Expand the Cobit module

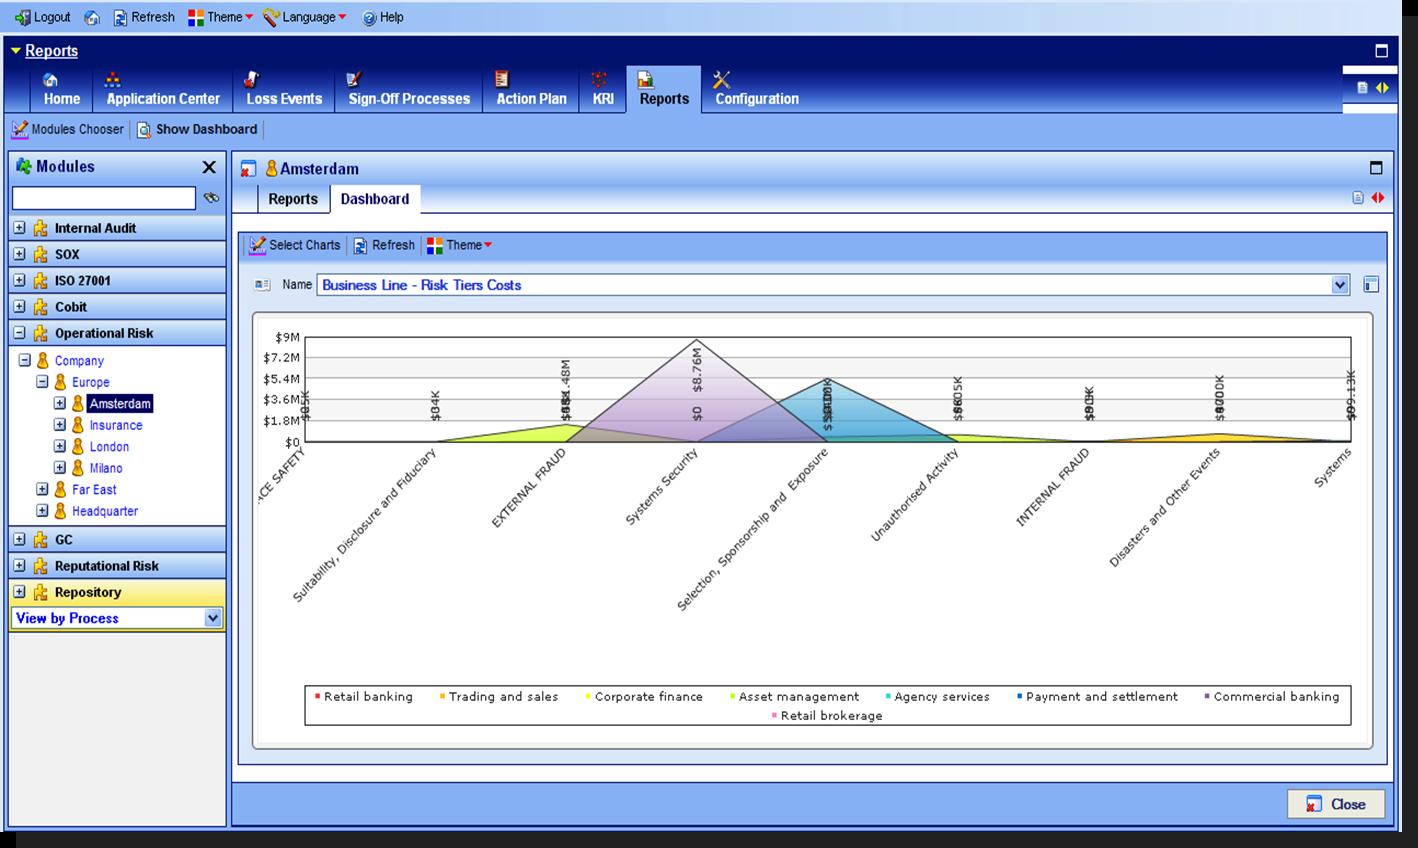click(19, 307)
